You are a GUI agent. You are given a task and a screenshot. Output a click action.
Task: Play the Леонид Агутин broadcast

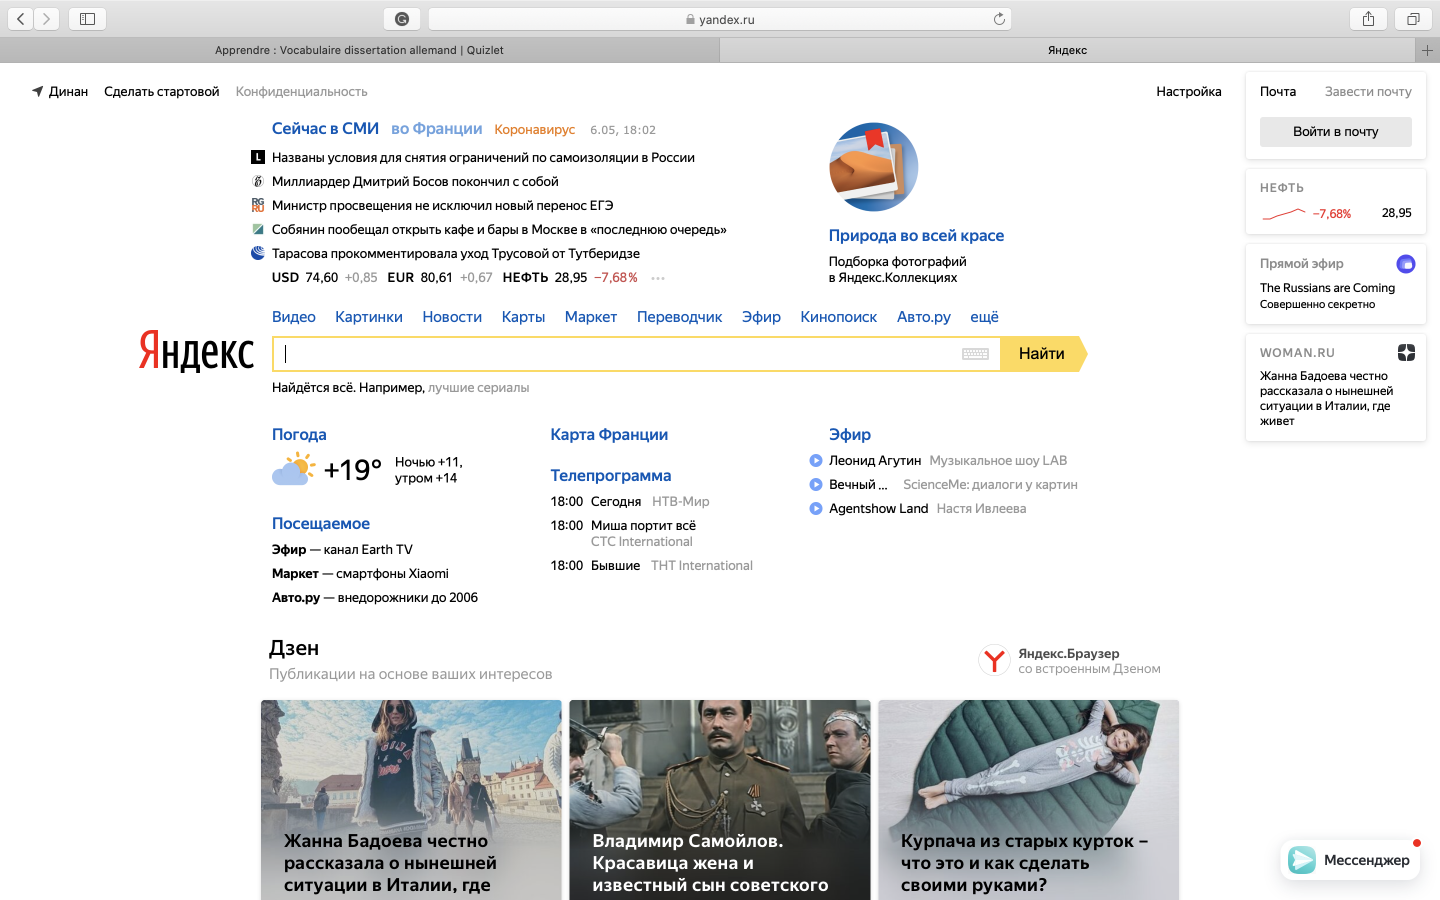coord(816,461)
